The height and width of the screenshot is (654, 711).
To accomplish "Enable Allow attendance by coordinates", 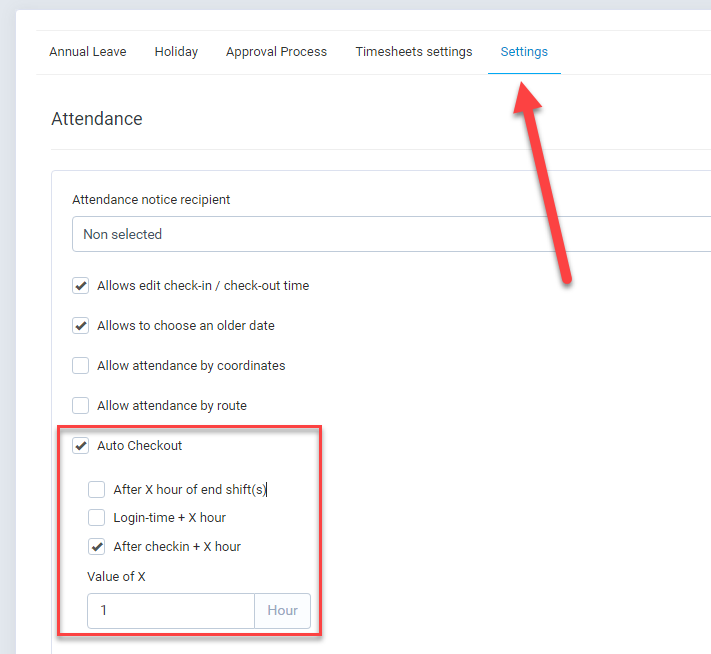I will pos(81,366).
